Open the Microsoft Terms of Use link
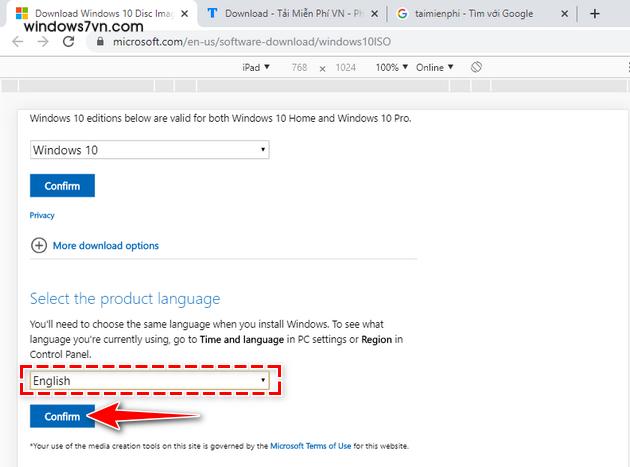Viewport: 630px width, 467px height. pos(302,446)
